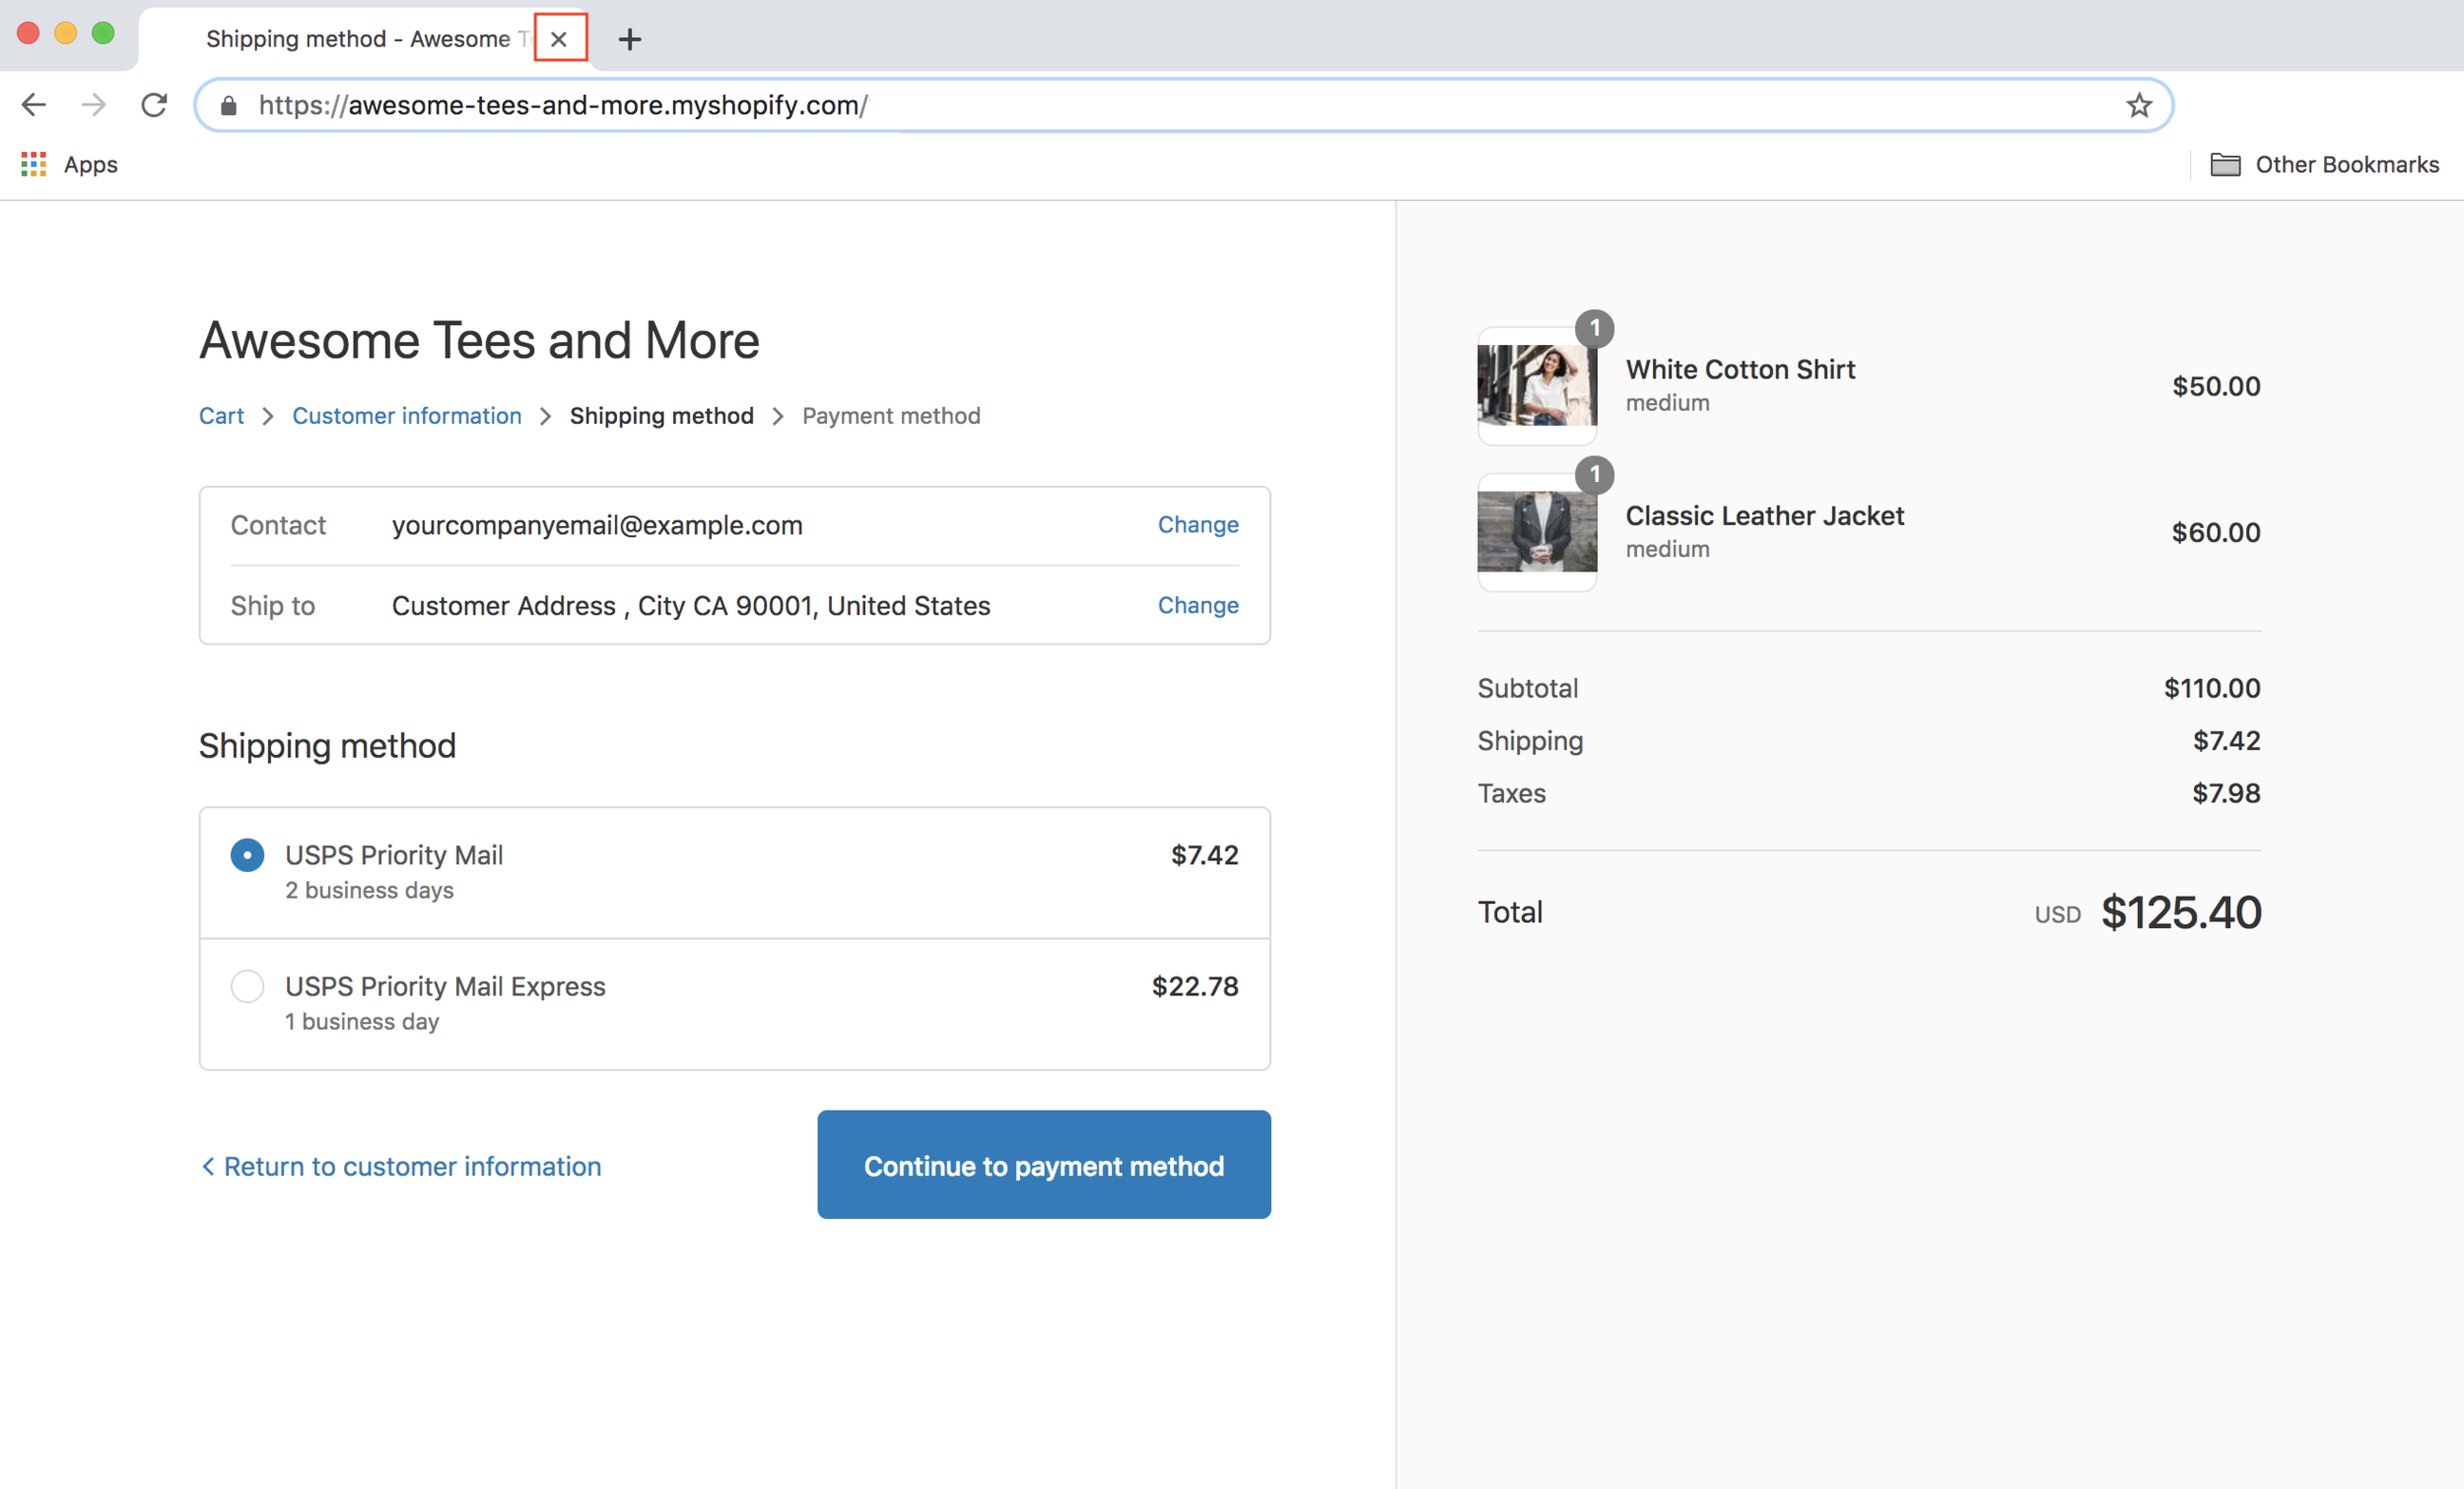Click the Customer Address ship-to text

pyautogui.click(x=691, y=606)
